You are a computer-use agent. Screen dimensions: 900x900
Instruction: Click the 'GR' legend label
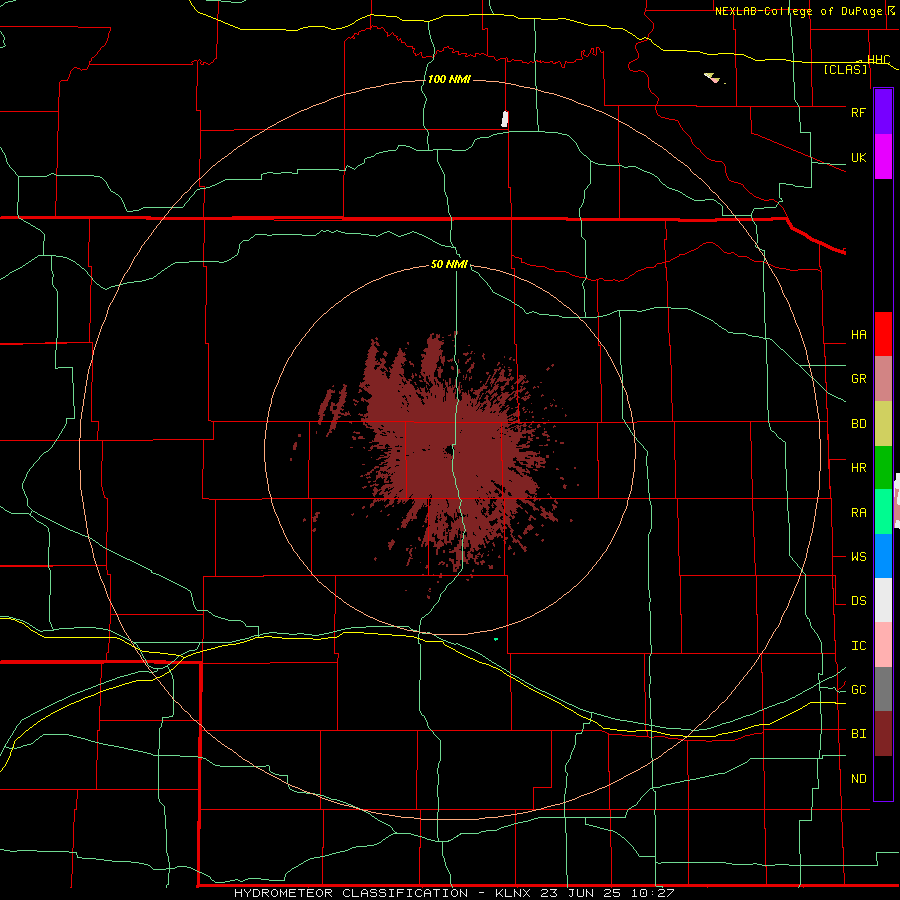(x=858, y=379)
